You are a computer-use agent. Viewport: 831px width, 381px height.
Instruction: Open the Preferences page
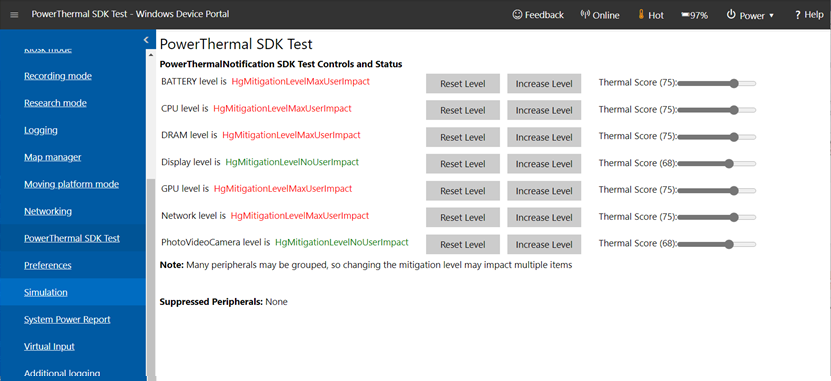(48, 265)
